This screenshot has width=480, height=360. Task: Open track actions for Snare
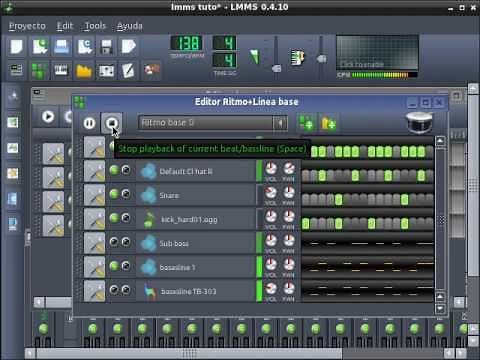click(94, 195)
